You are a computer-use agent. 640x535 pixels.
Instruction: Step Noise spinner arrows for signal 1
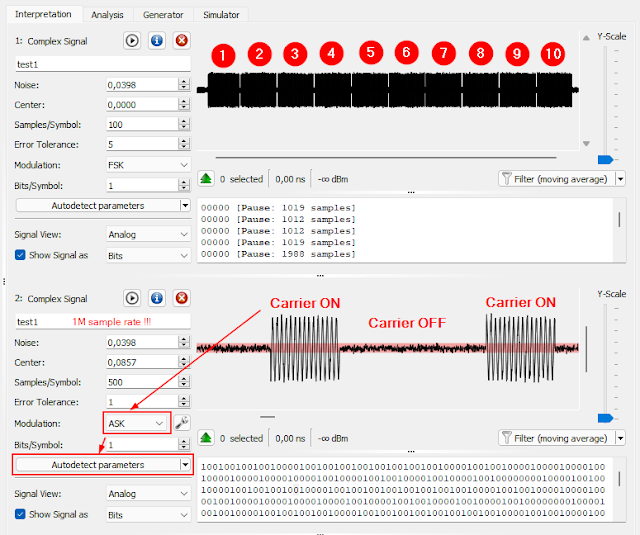pos(184,85)
